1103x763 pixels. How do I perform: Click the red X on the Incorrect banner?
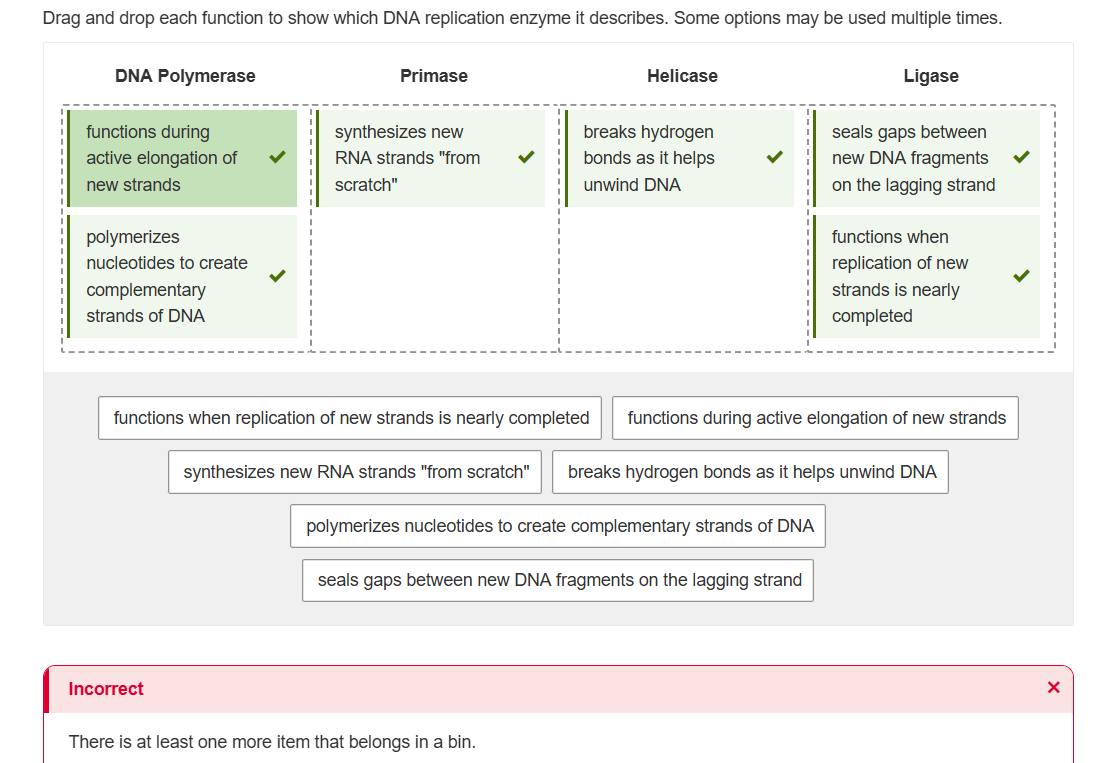click(x=1053, y=687)
